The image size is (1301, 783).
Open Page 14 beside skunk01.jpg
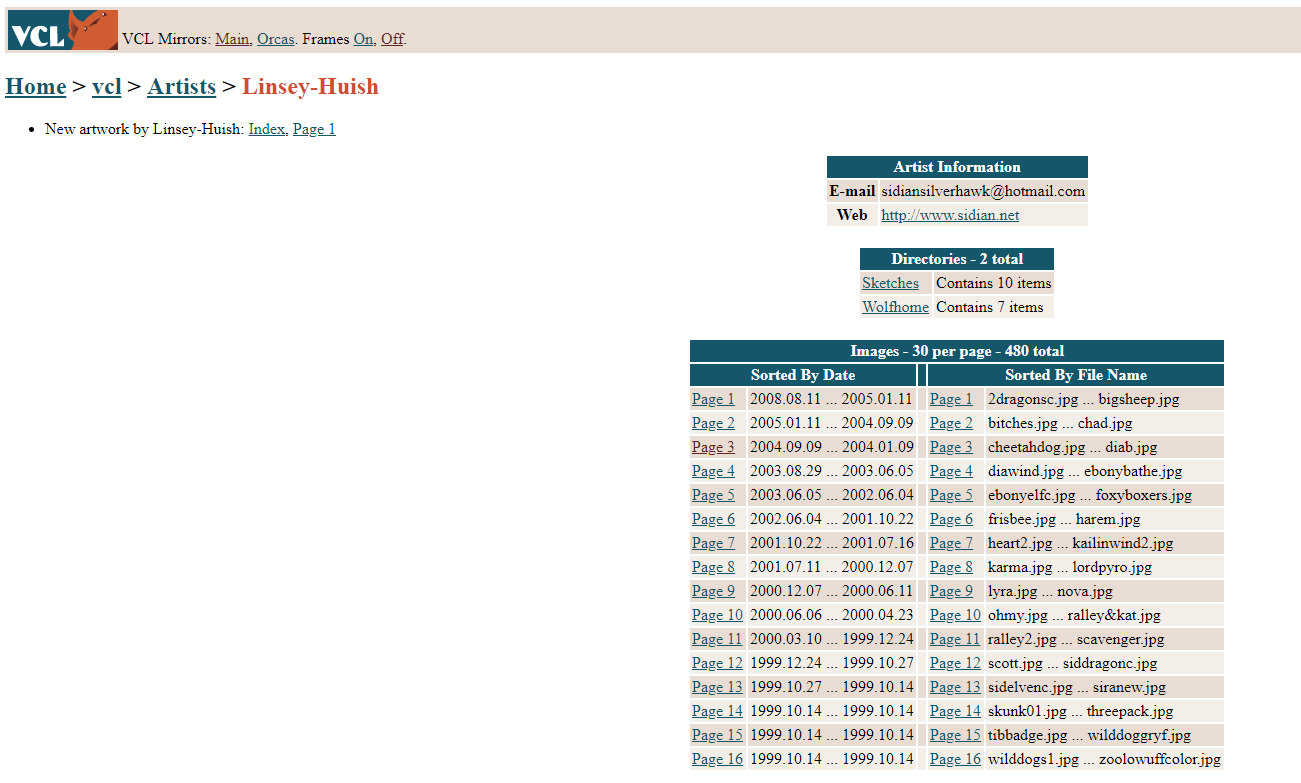955,711
